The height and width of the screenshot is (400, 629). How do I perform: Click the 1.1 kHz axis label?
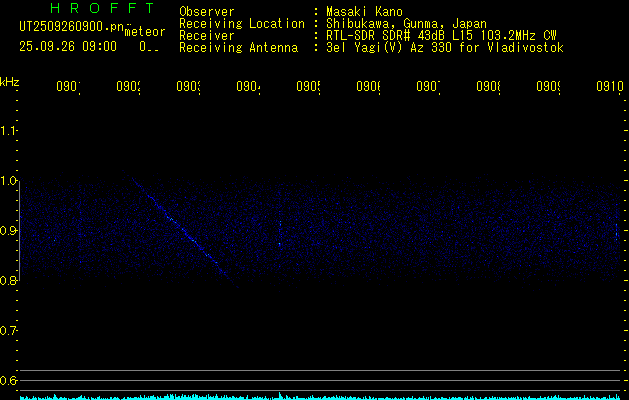(x=8, y=130)
